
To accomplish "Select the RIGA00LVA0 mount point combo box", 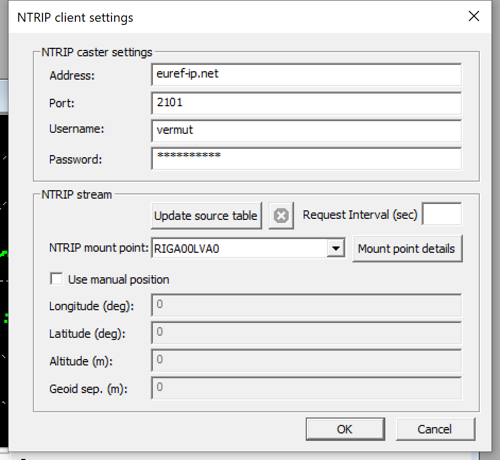I will pos(248,248).
